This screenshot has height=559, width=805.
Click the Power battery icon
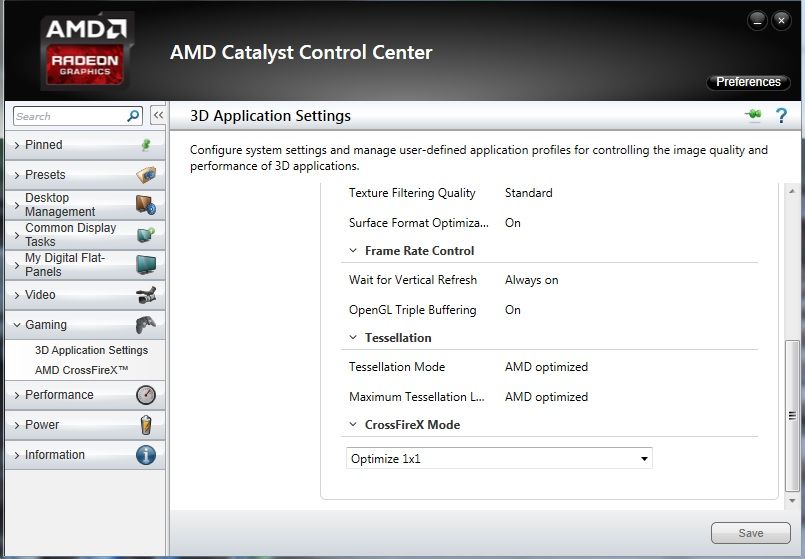point(146,425)
